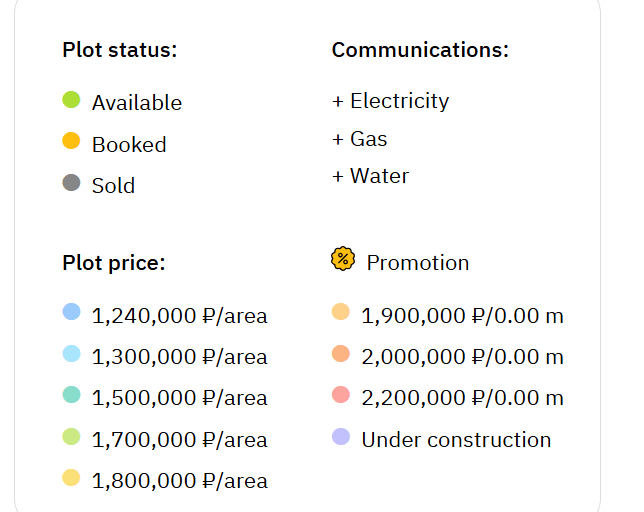Click the "+ Gas" communications item

(x=360, y=139)
